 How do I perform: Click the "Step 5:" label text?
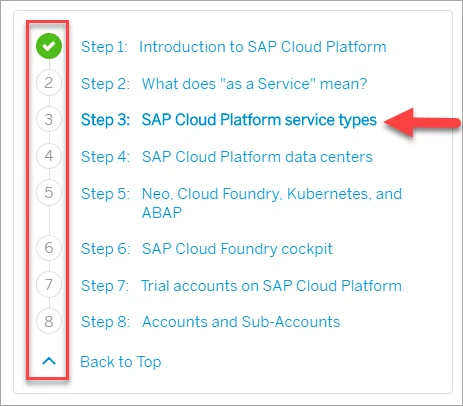pos(105,194)
